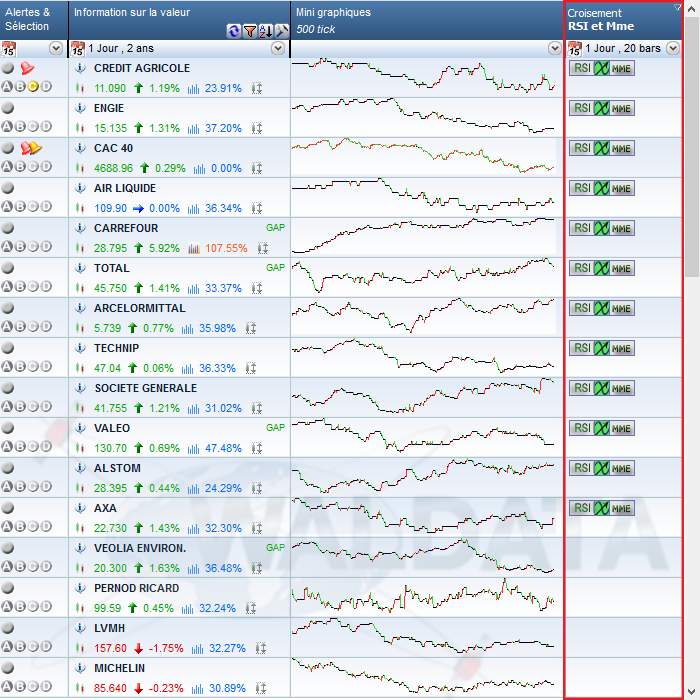Toggle selection circle for CARREFOUR

pos(8,228)
